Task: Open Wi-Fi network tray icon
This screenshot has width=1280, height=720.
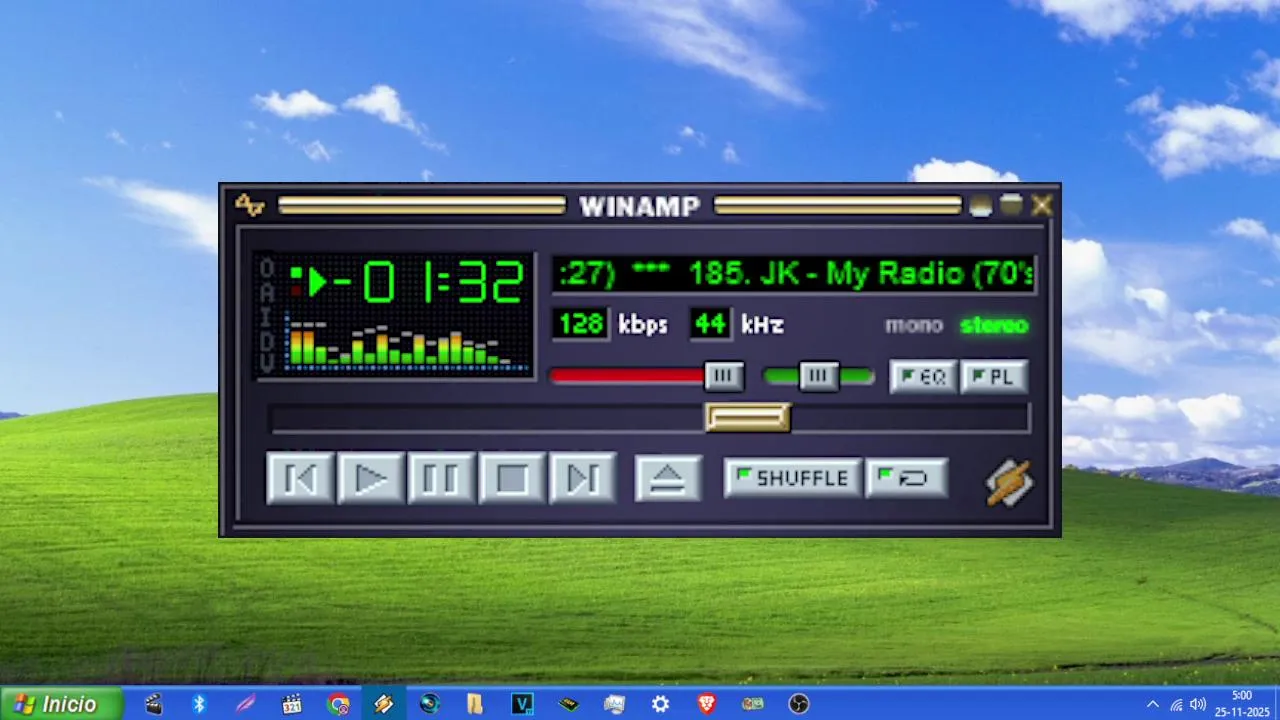Action: [1176, 704]
